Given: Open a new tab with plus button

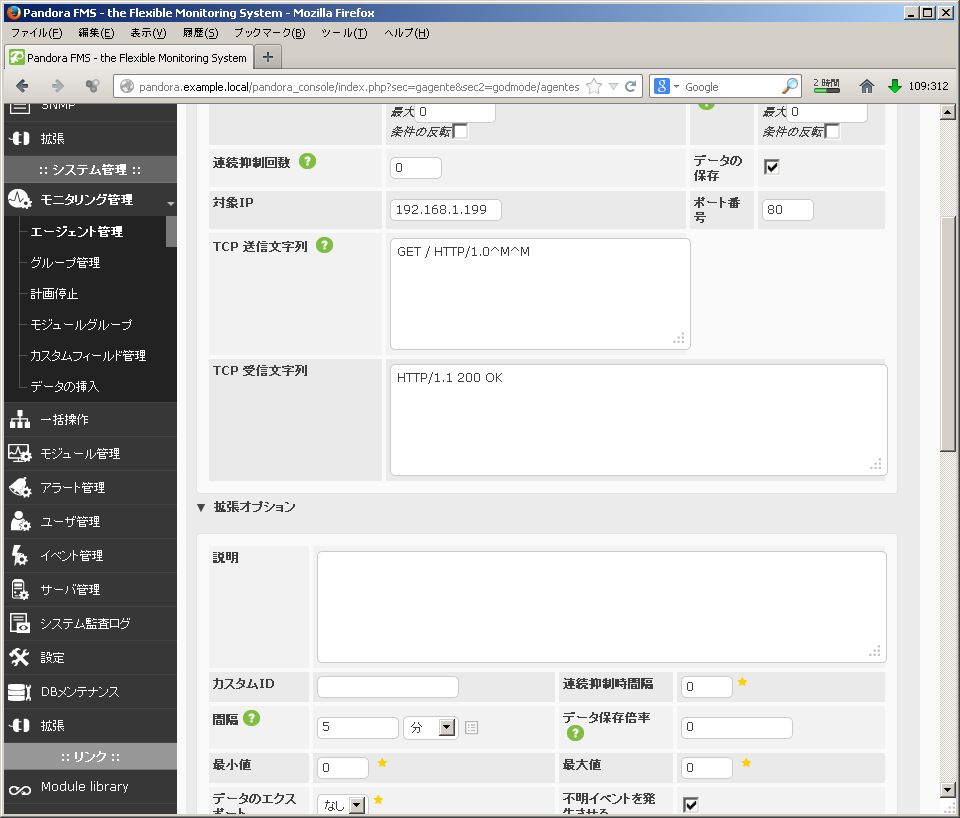Looking at the screenshot, I should [268, 57].
